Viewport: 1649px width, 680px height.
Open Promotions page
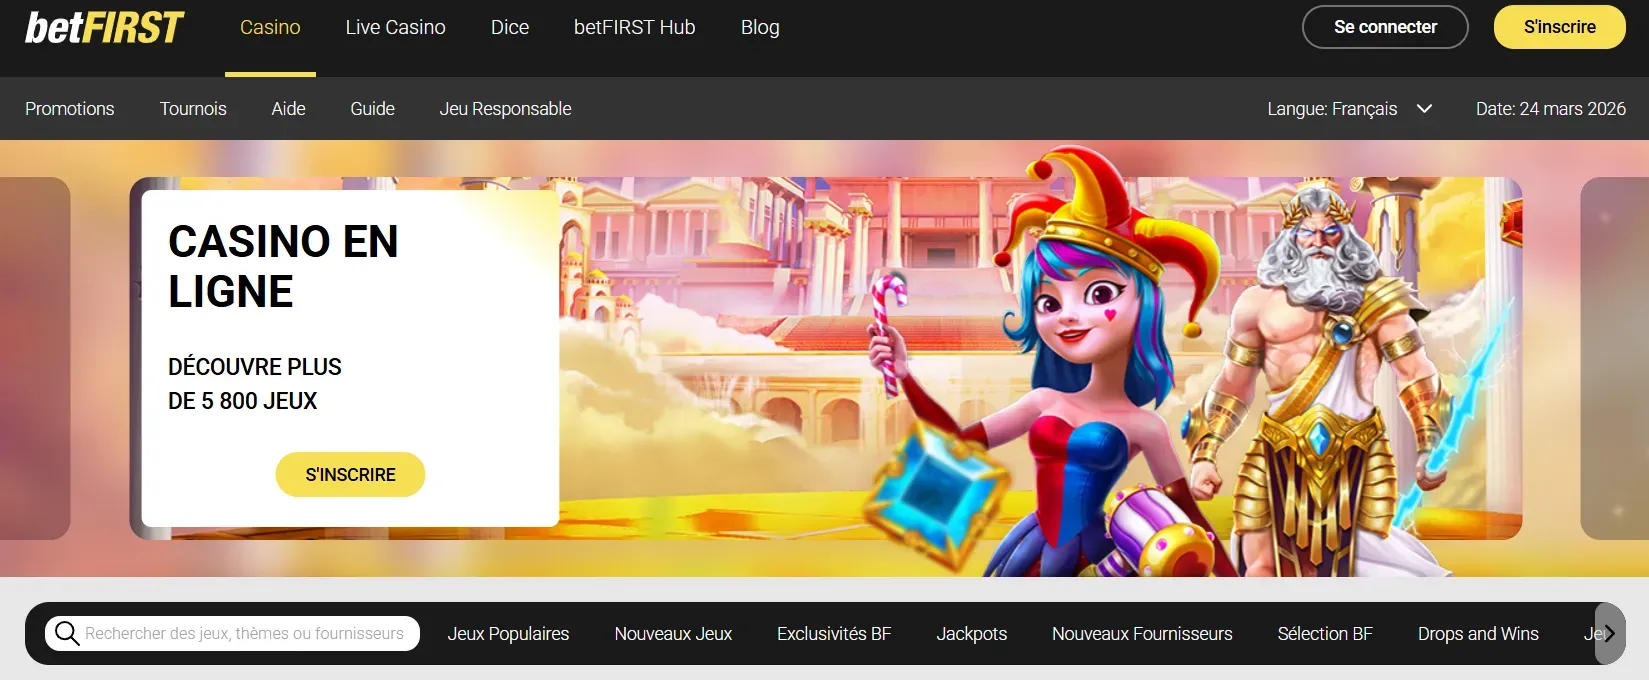point(70,109)
